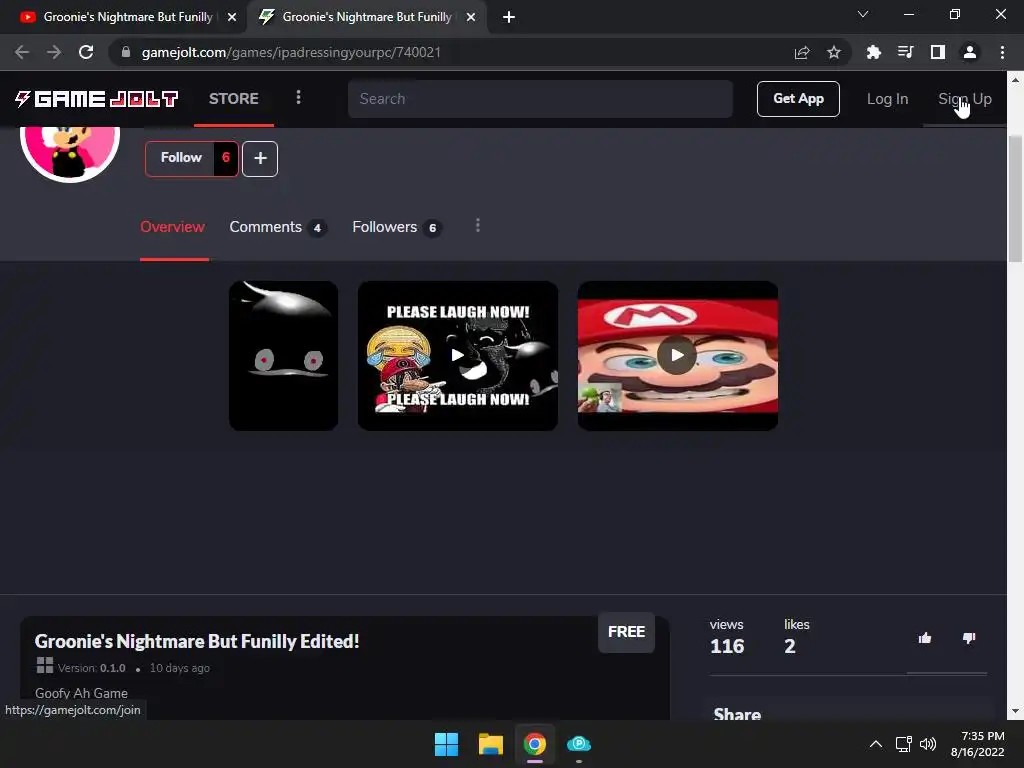Open the media control icon in the toolbar

[x=905, y=52]
